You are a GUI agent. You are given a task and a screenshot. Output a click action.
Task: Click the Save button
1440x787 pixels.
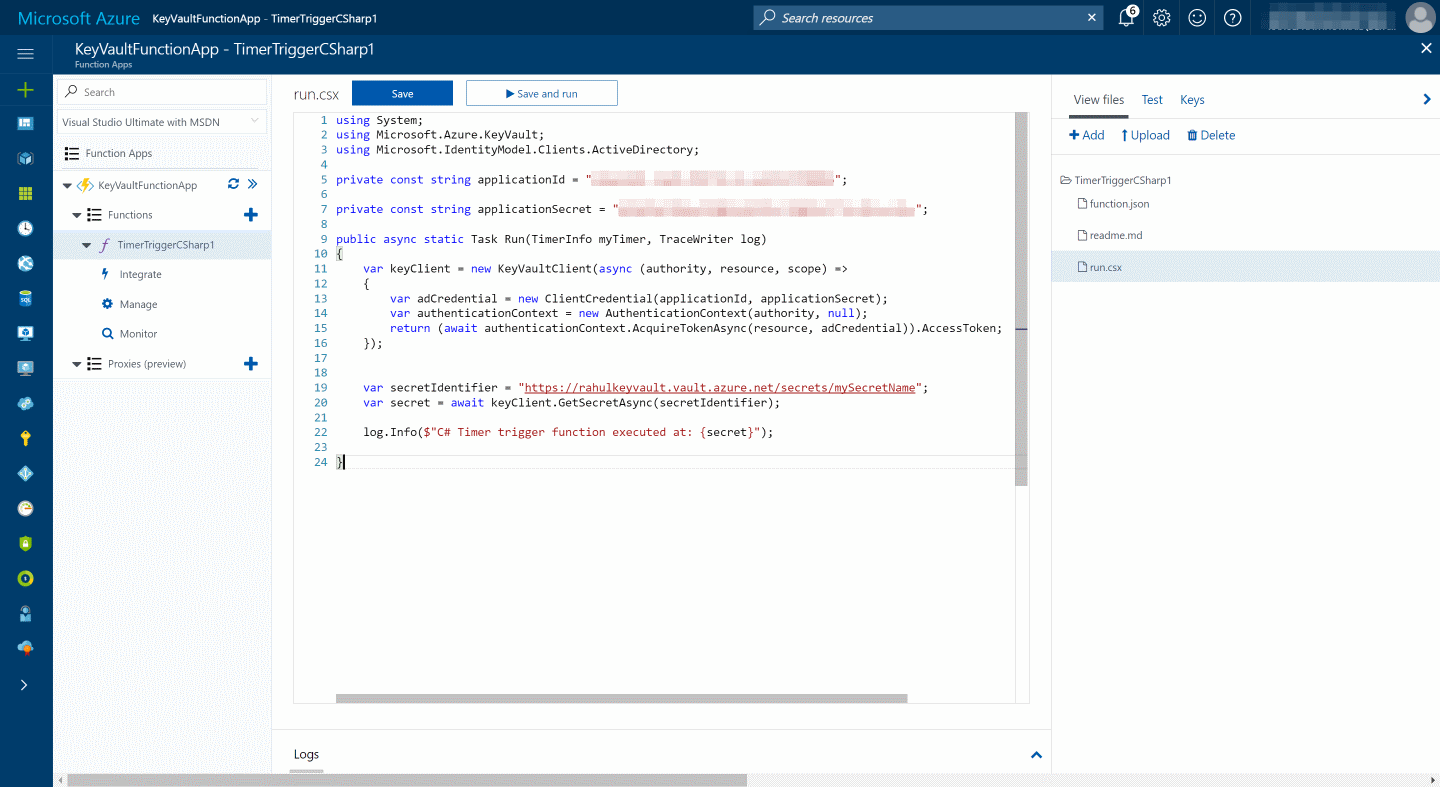tap(402, 93)
